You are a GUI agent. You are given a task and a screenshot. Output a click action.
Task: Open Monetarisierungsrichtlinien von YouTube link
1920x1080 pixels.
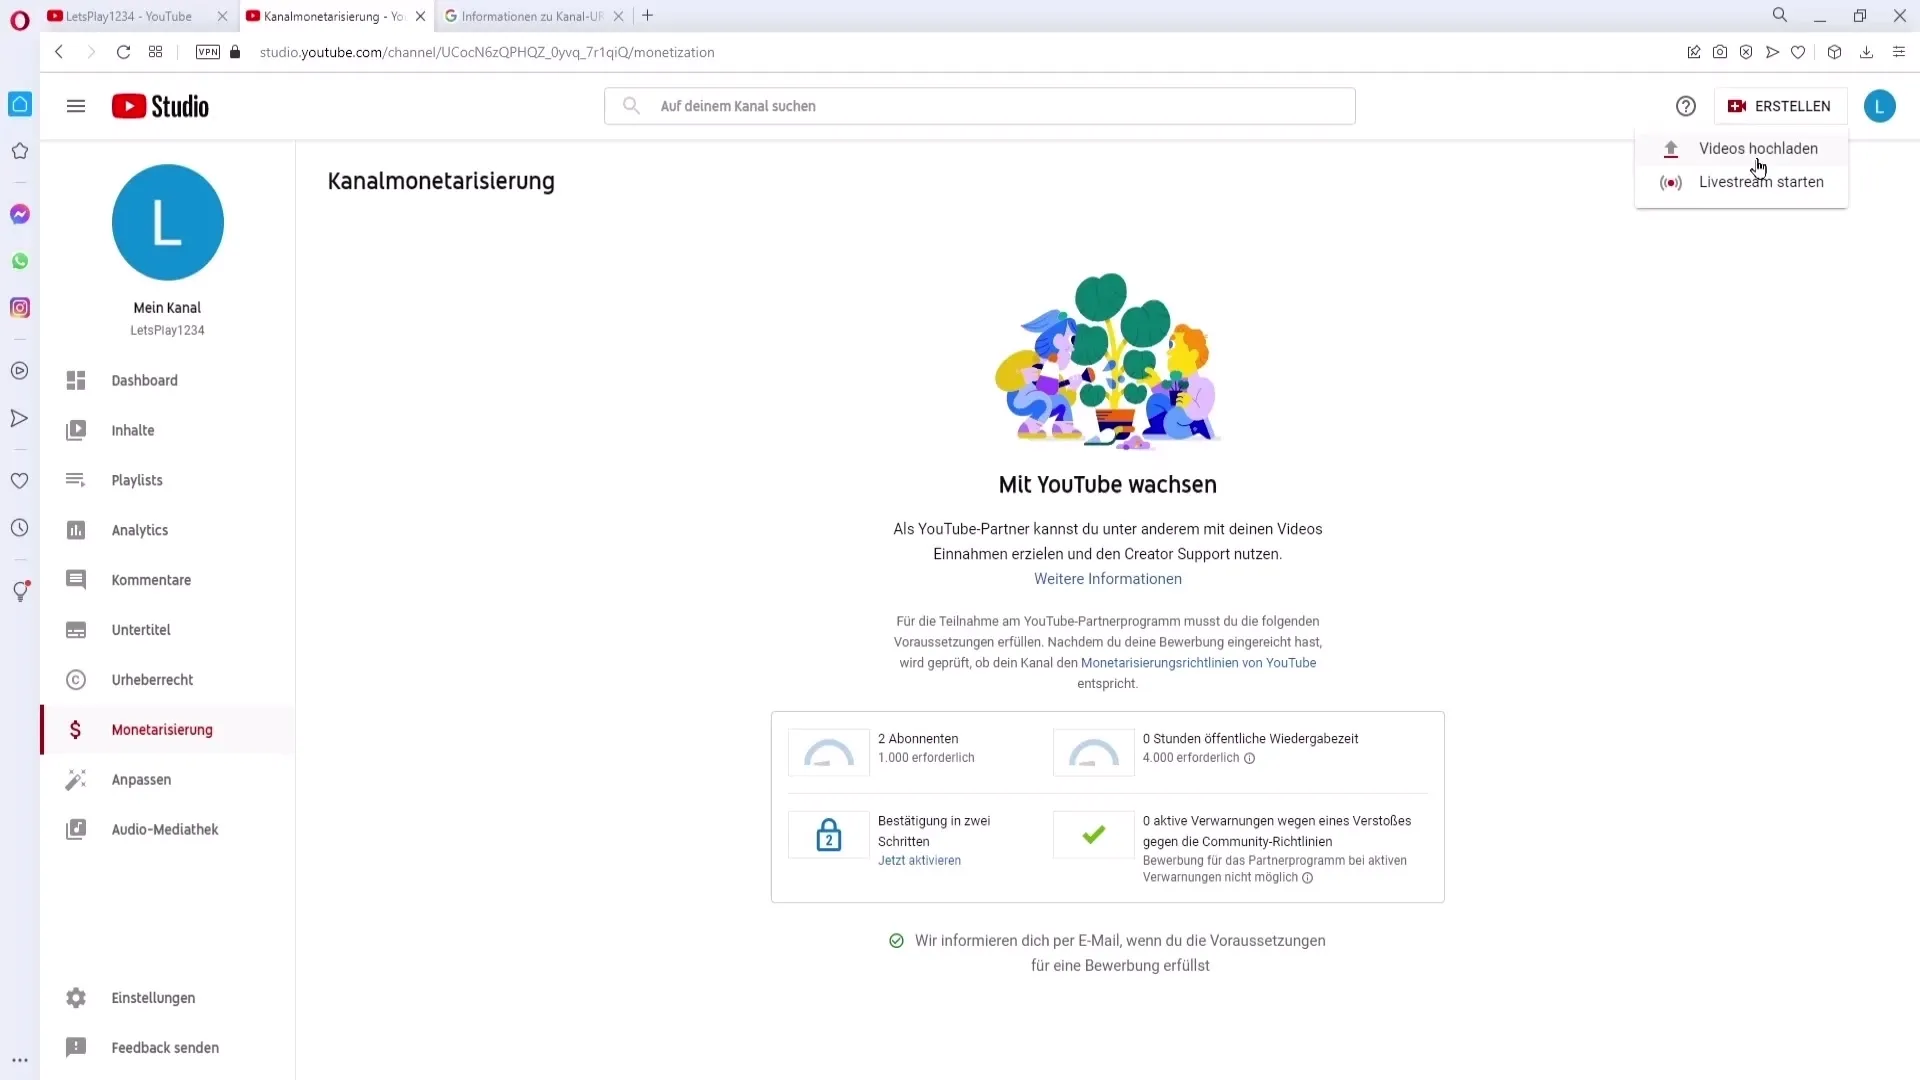(1198, 663)
